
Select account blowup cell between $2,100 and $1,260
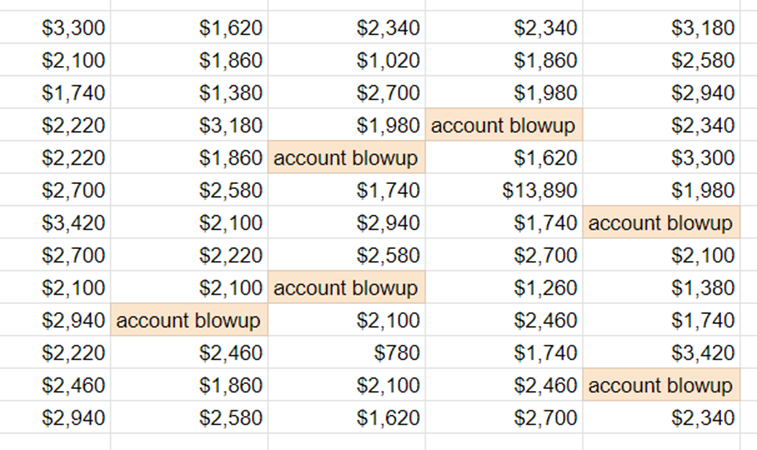(x=347, y=288)
